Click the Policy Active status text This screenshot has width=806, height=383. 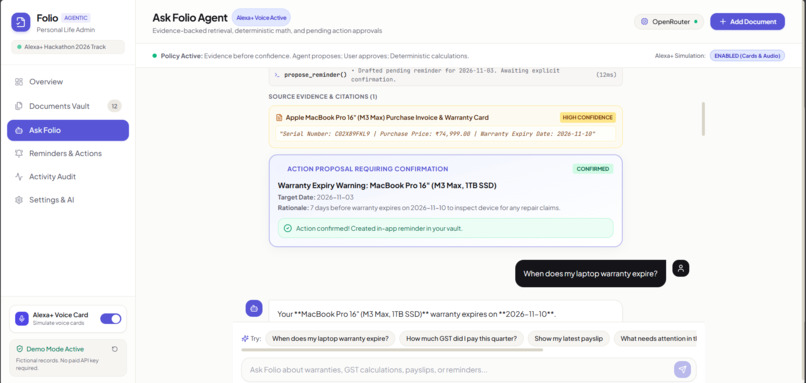pos(315,56)
